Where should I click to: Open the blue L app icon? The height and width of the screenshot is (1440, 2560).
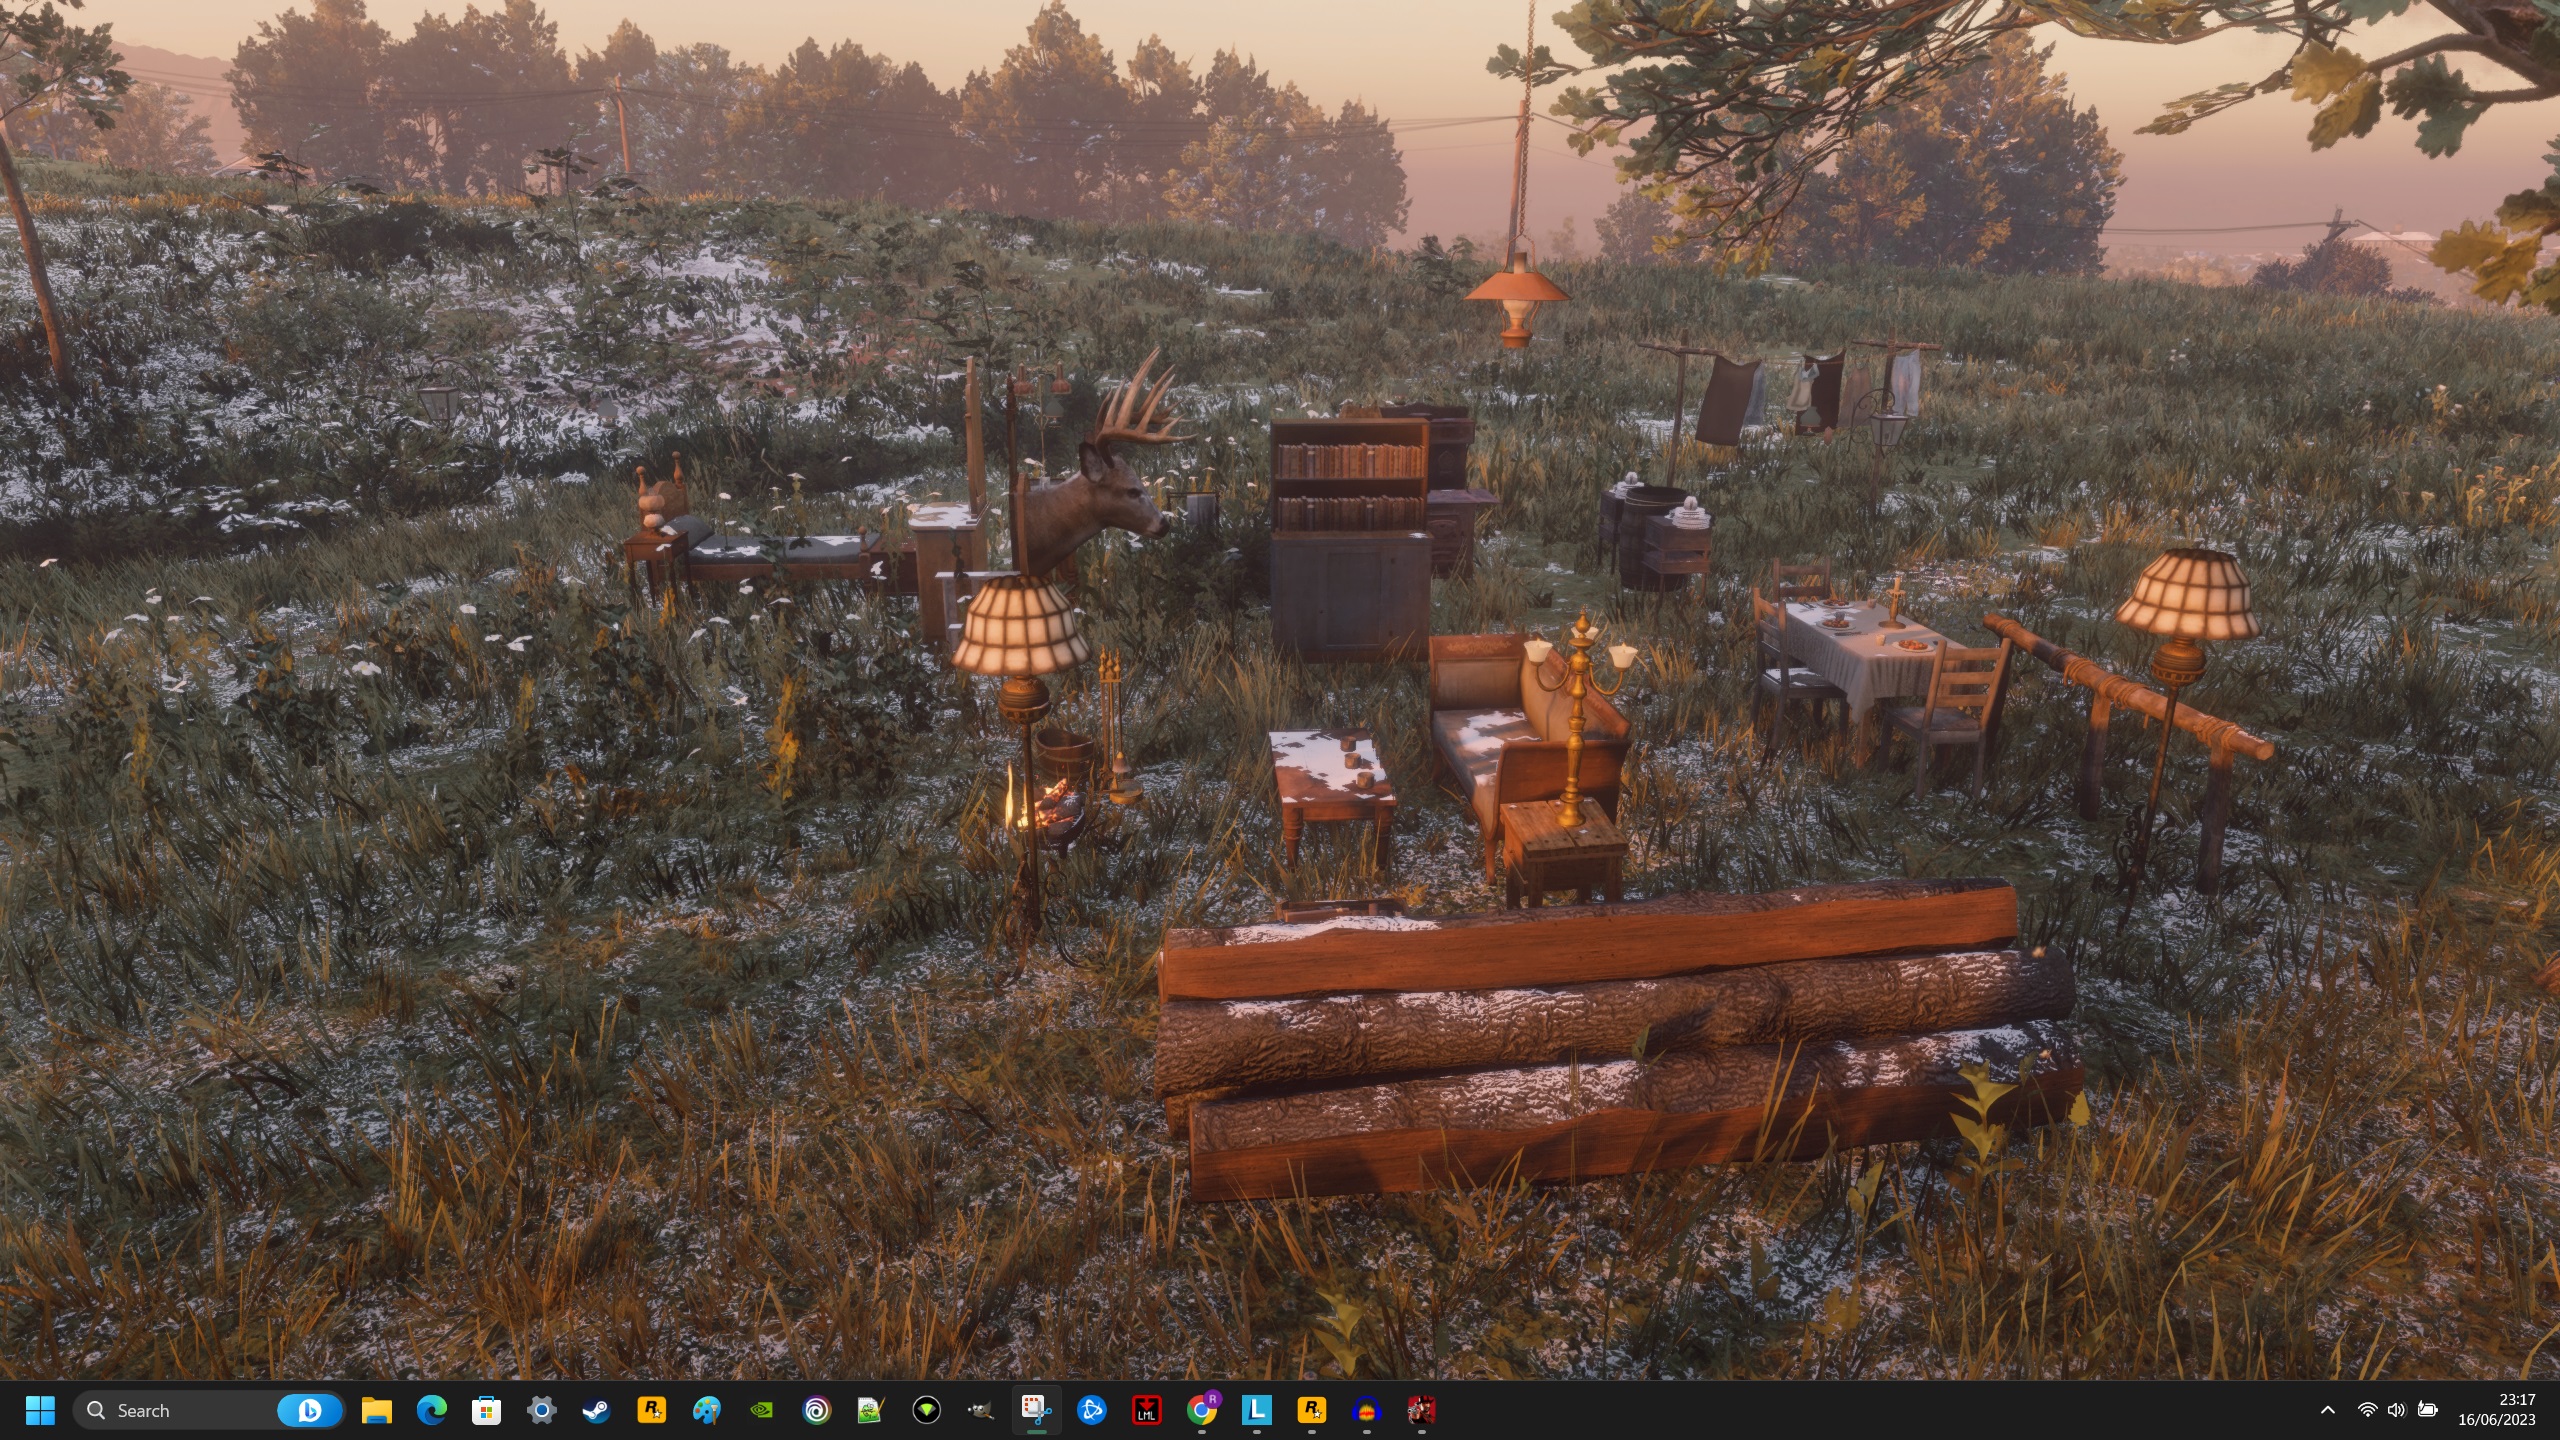pos(1257,1410)
